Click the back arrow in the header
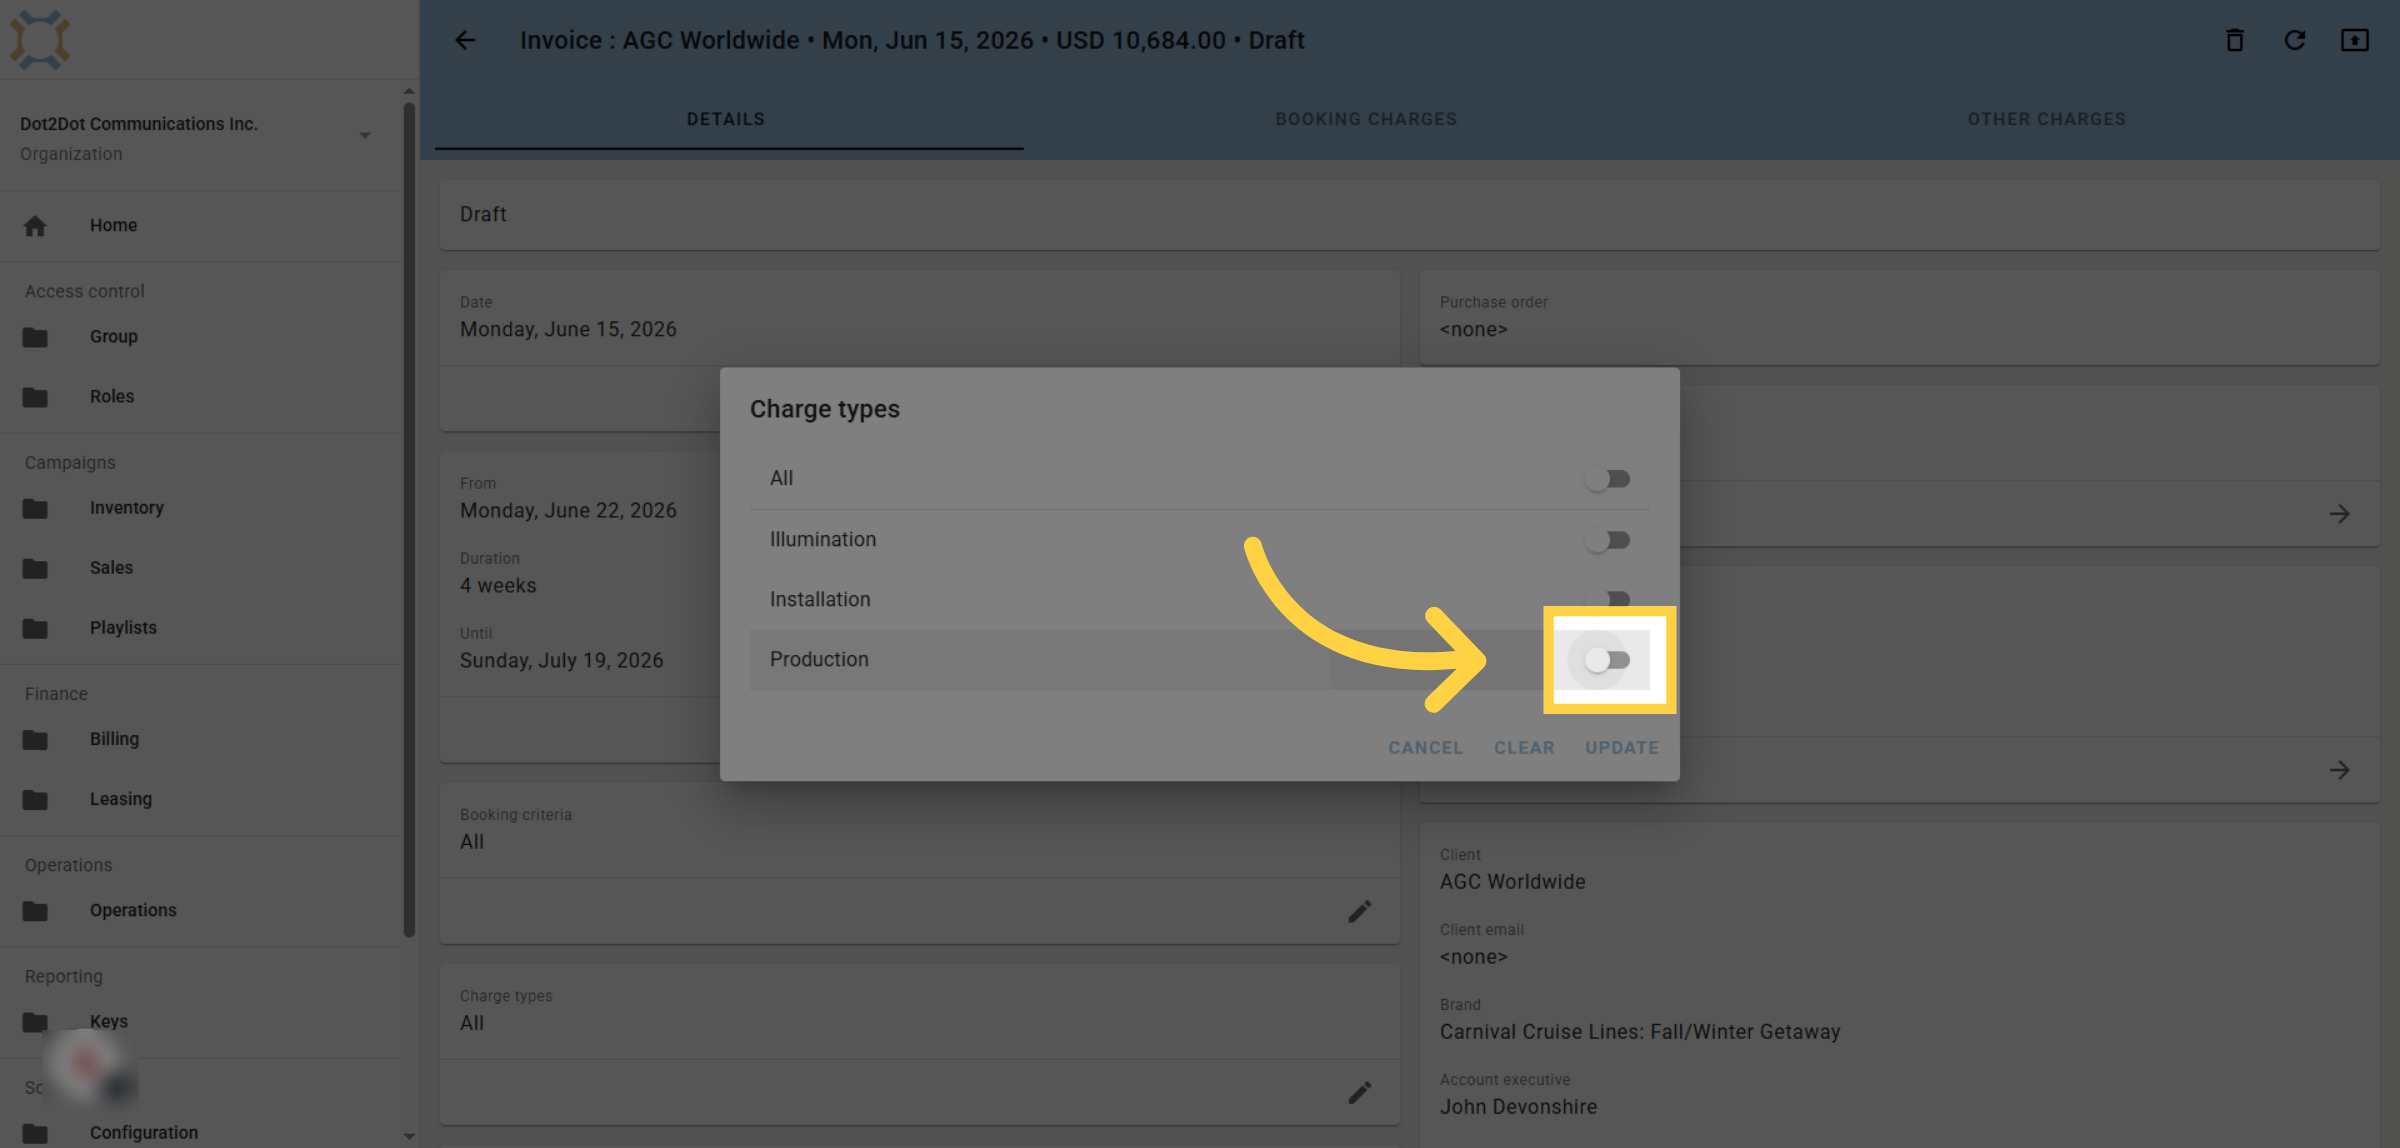The height and width of the screenshot is (1148, 2400). (x=465, y=40)
